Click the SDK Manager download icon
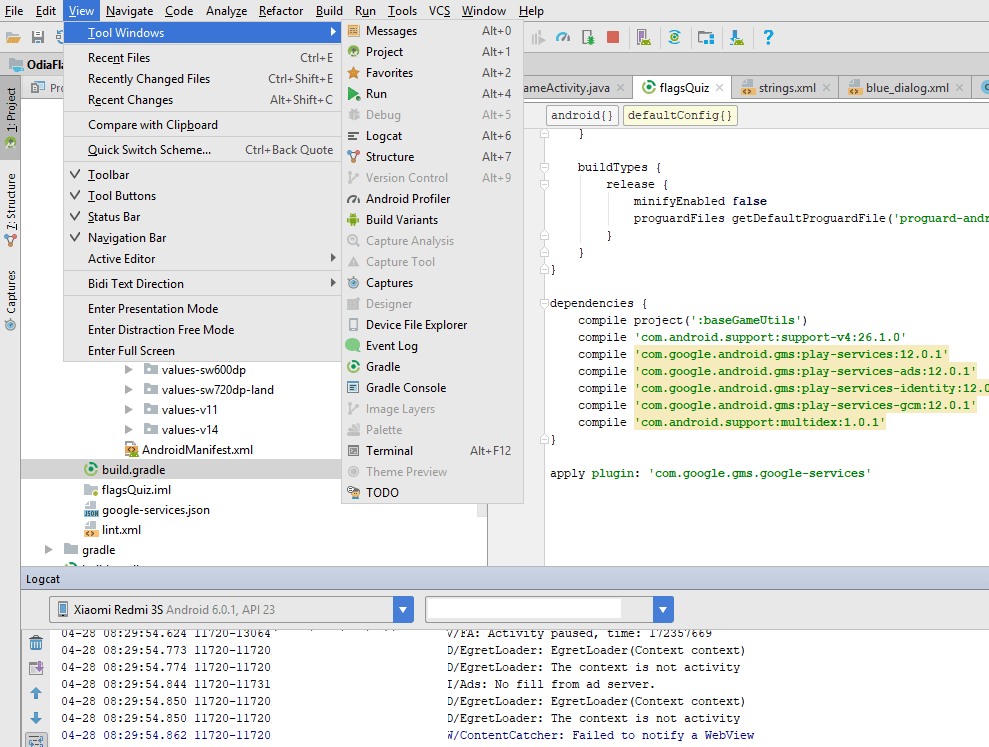The image size is (989, 747). 737,38
